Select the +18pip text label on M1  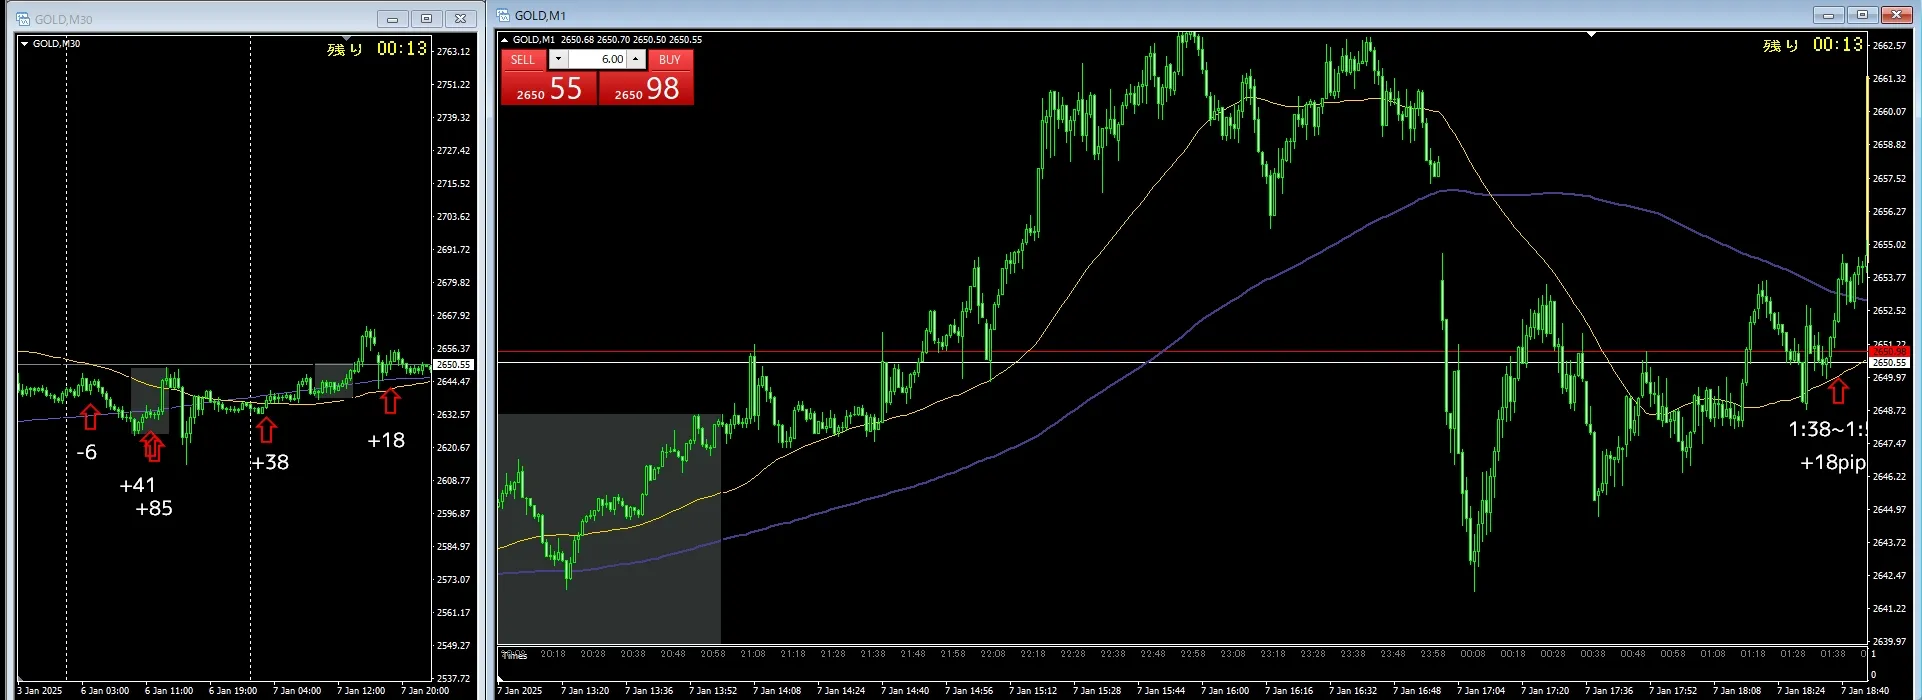coord(1833,462)
